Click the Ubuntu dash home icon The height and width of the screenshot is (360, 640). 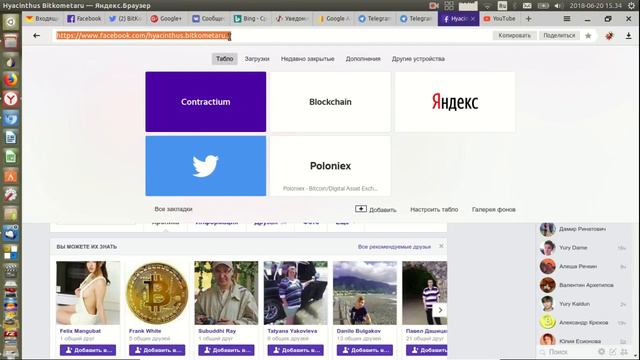tap(11, 22)
